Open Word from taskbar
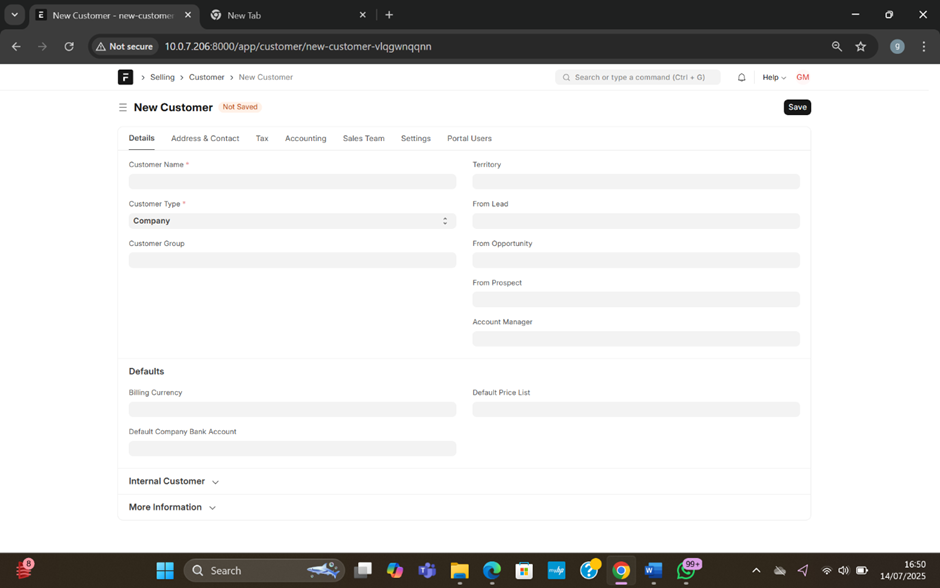This screenshot has width=940, height=588. coord(653,571)
